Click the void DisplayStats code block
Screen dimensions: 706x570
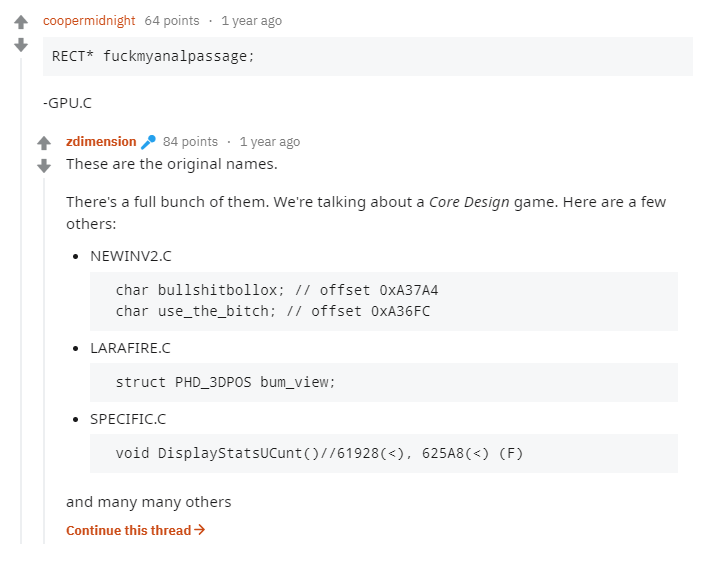(x=383, y=453)
